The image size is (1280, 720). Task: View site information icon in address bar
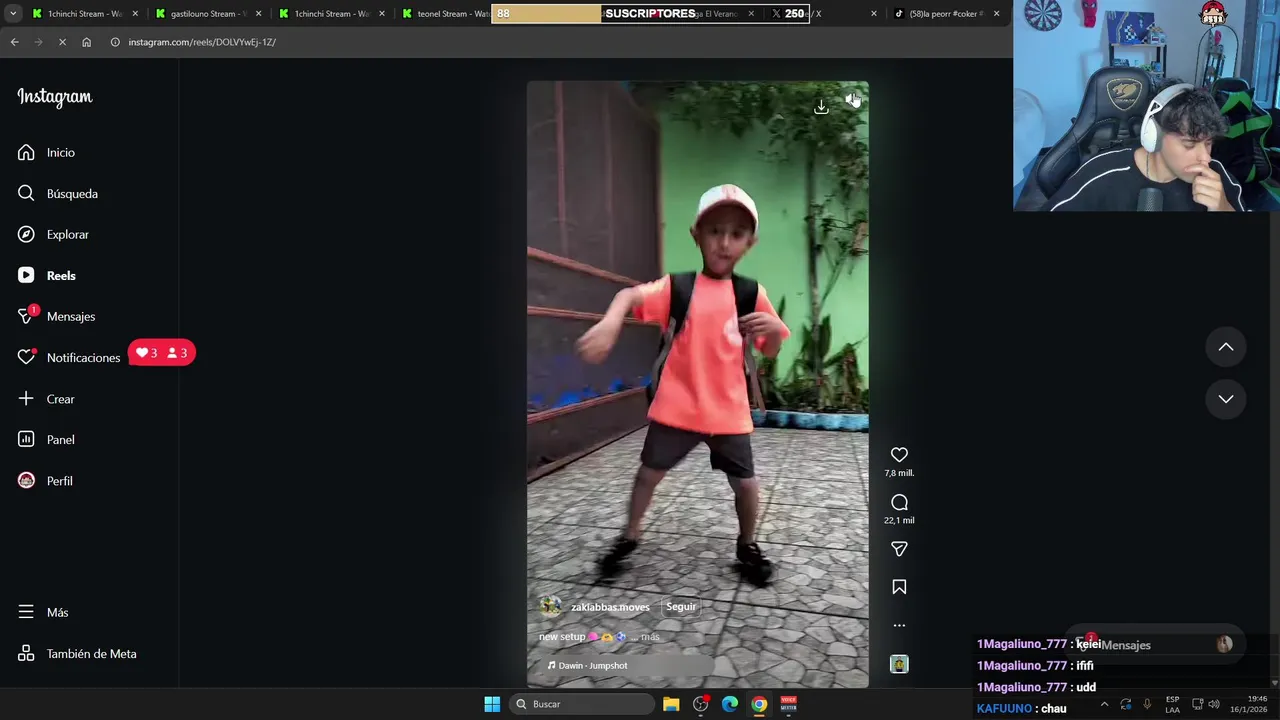pos(115,42)
